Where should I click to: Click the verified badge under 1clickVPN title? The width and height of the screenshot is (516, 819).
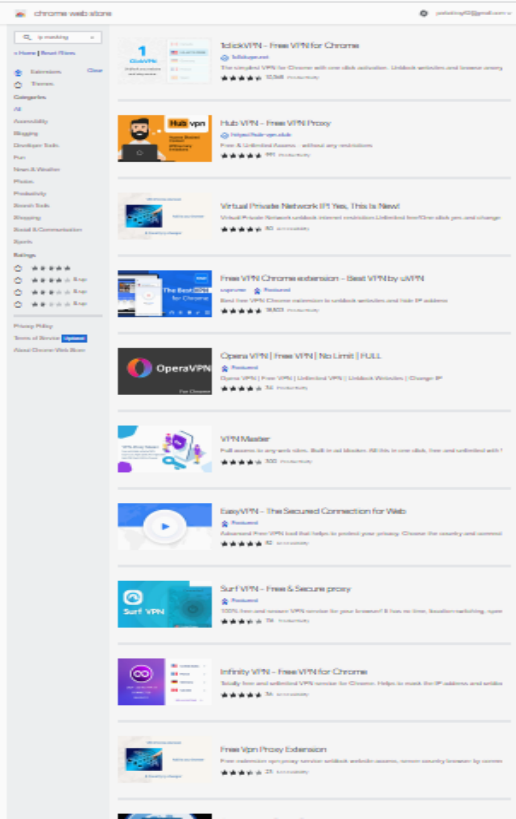225,57
